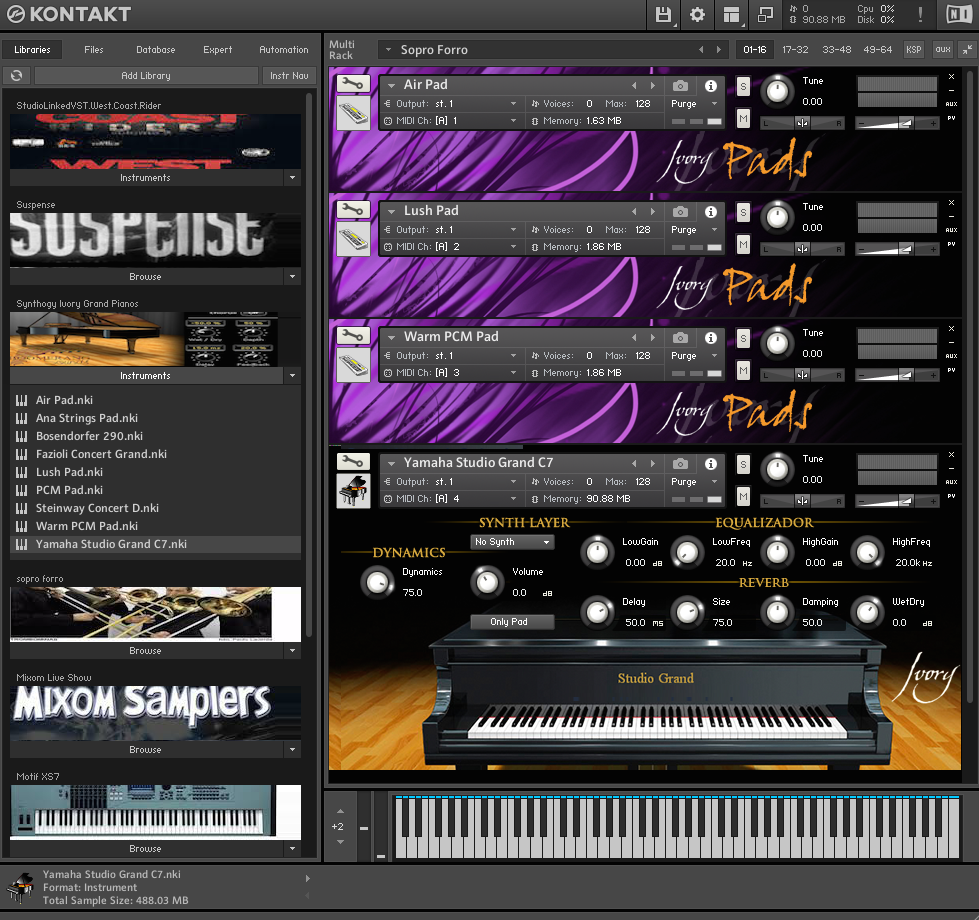Mute the Air Pad instrument

click(743, 118)
